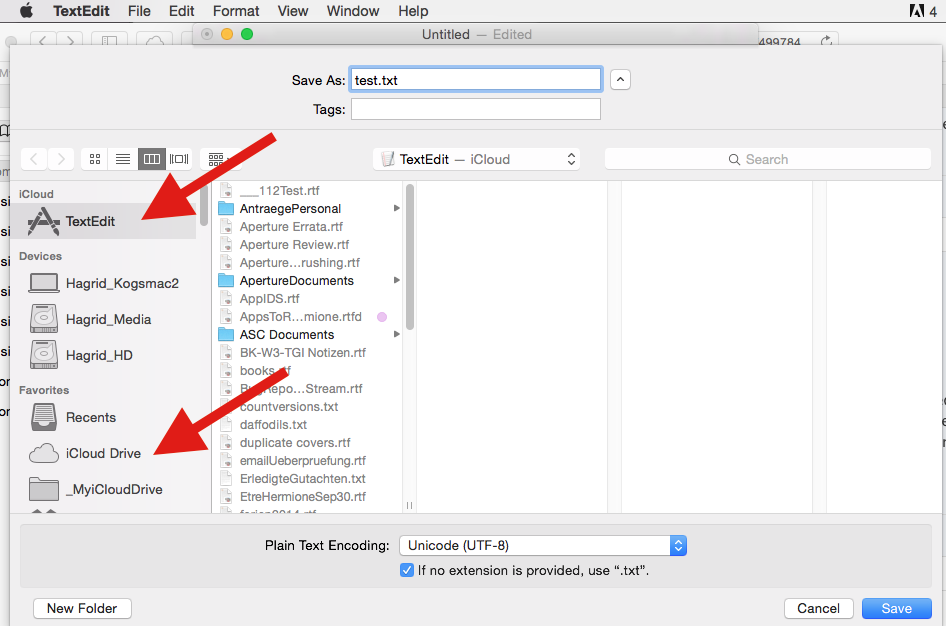This screenshot has width=946, height=626.
Task: Click reload icon in the background browser window
Action: pyautogui.click(x=826, y=41)
